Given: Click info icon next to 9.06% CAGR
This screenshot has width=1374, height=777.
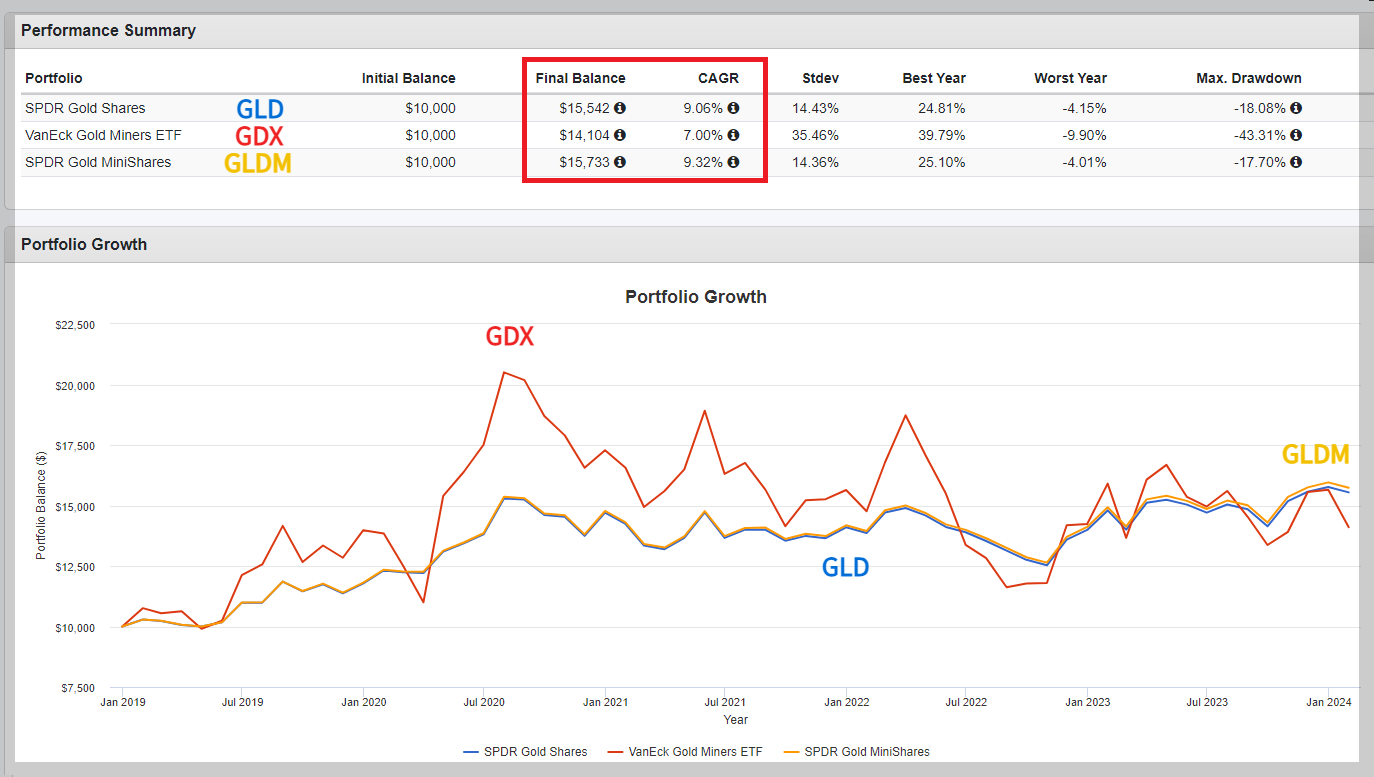Looking at the screenshot, I should pyautogui.click(x=733, y=108).
